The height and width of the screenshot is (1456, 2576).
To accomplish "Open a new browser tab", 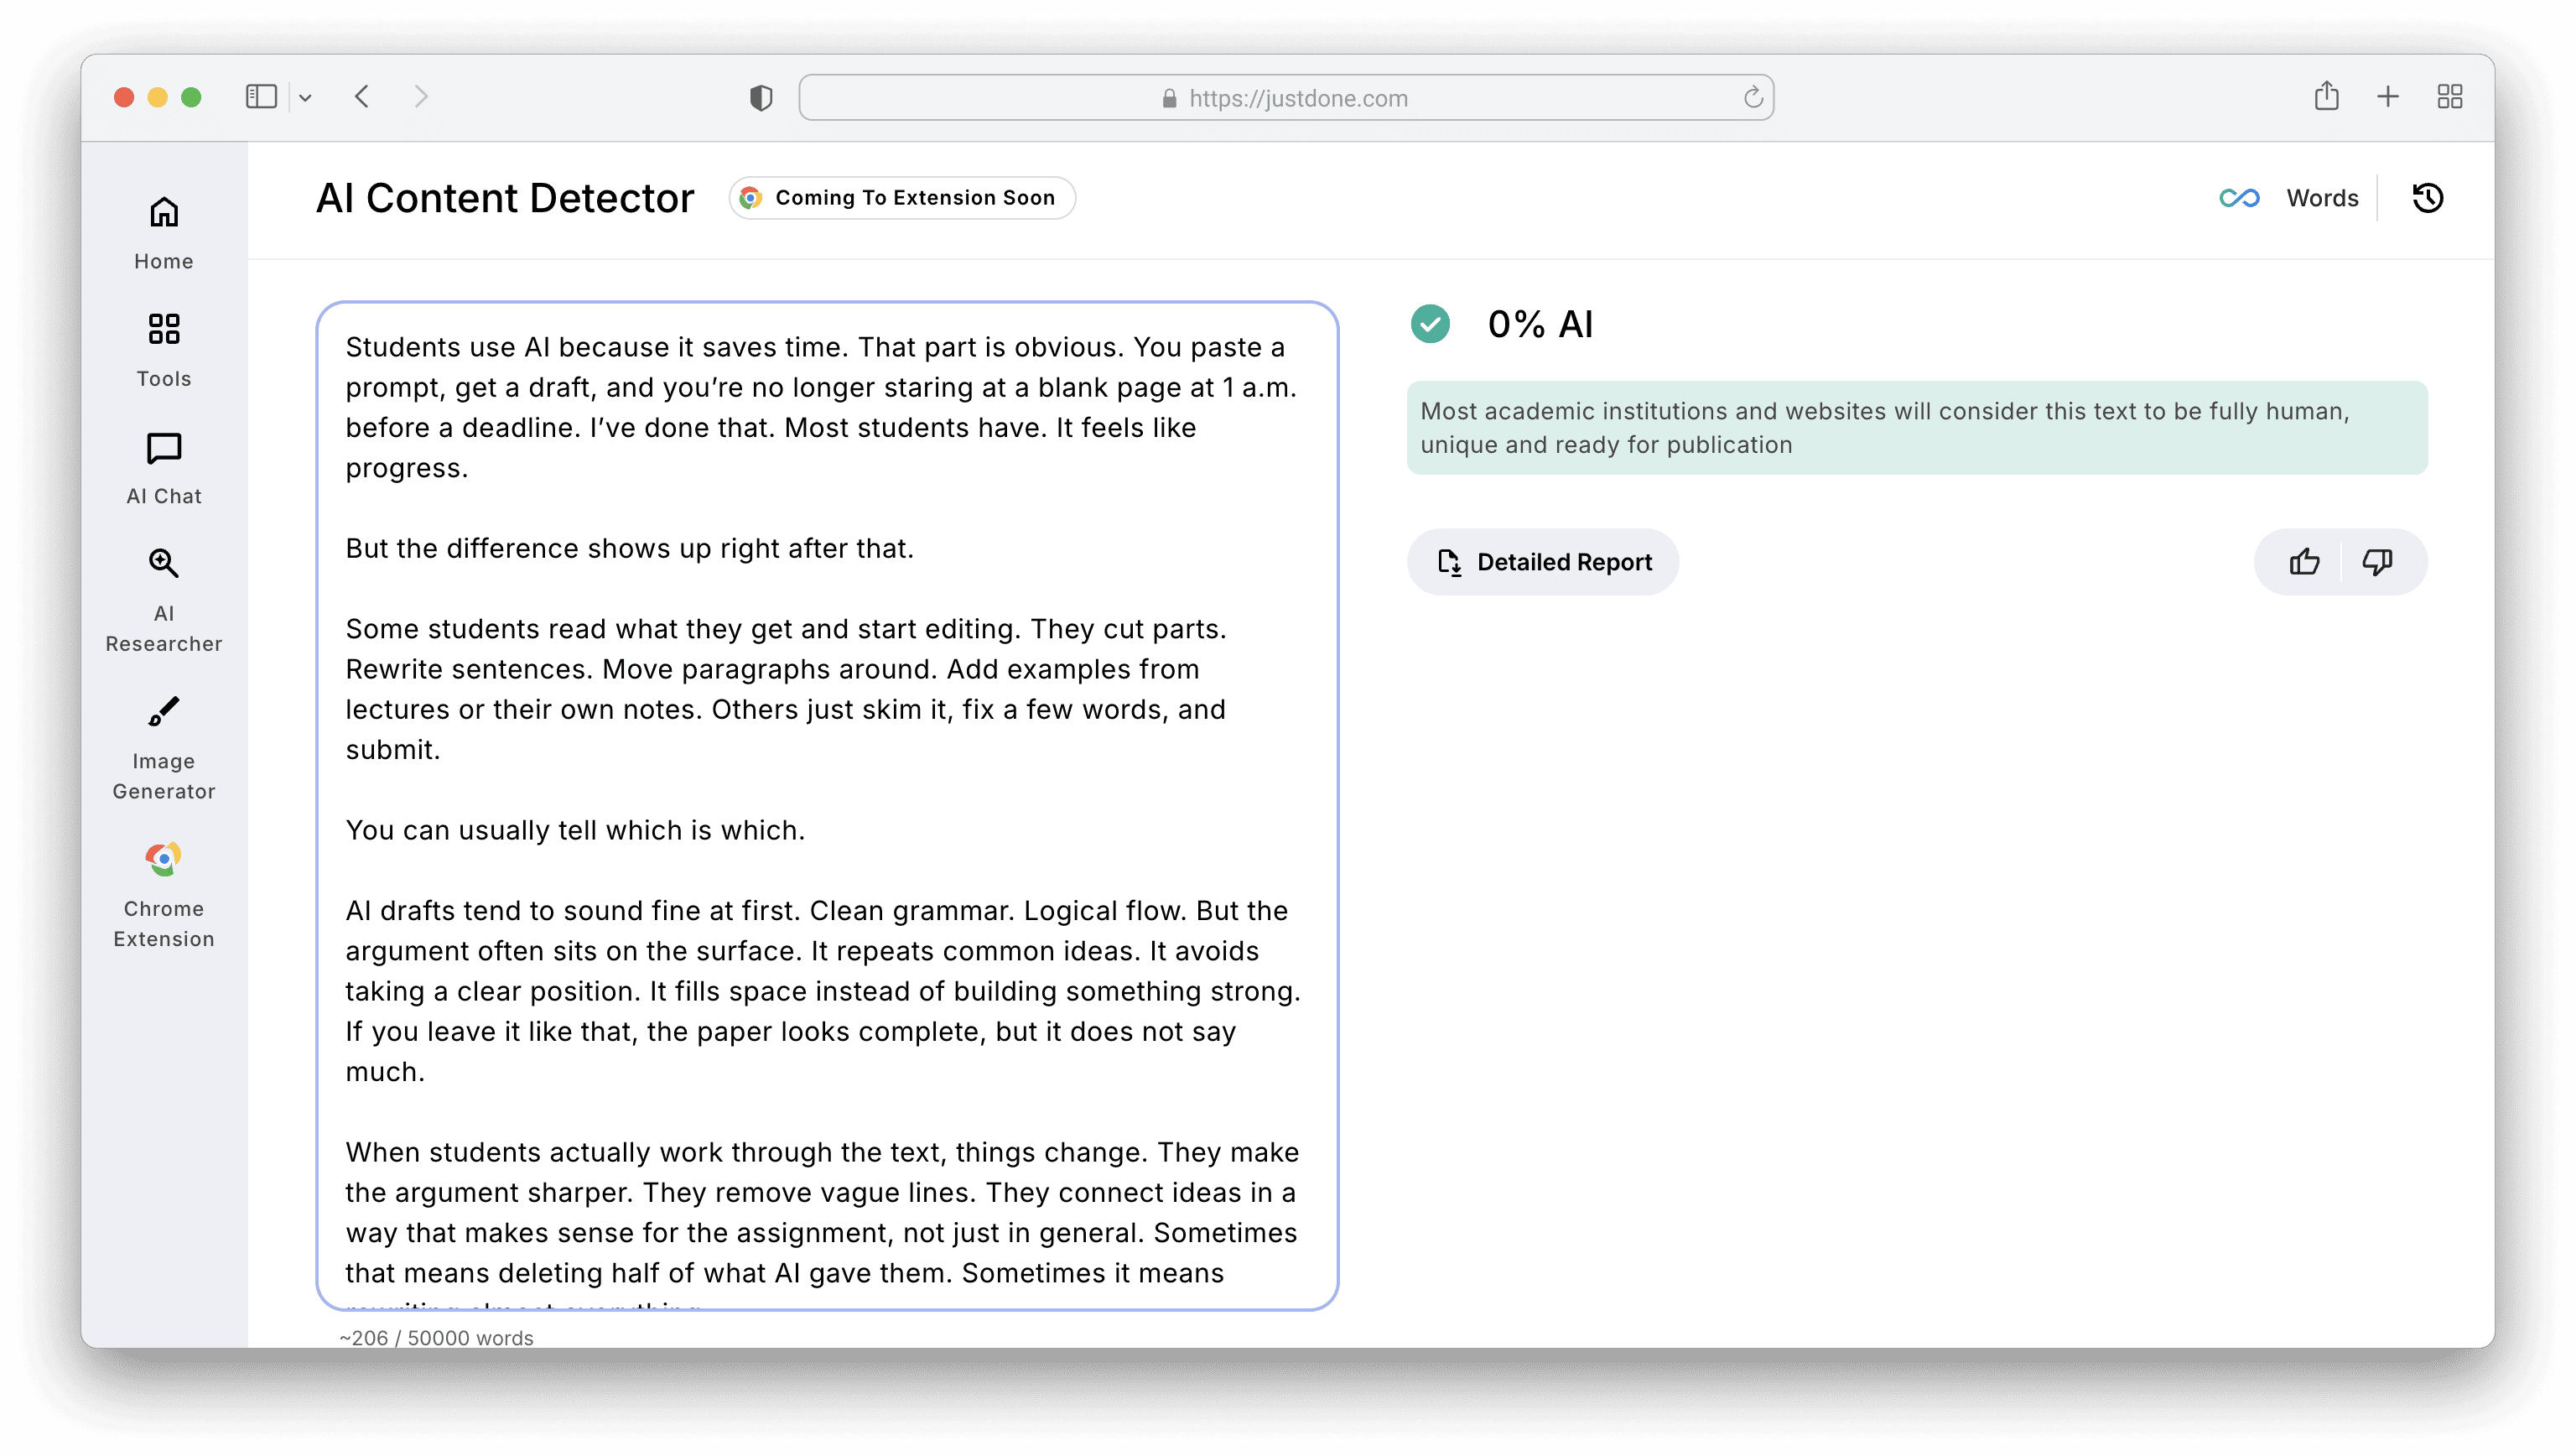I will [2388, 97].
